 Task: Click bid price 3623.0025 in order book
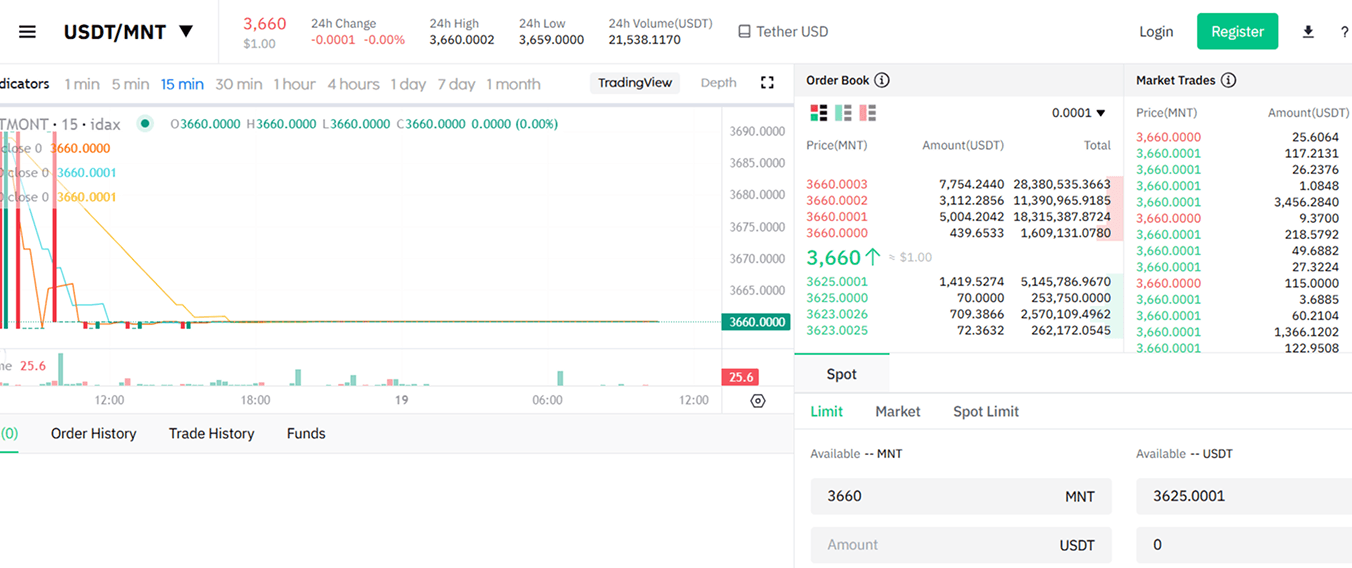pos(837,330)
